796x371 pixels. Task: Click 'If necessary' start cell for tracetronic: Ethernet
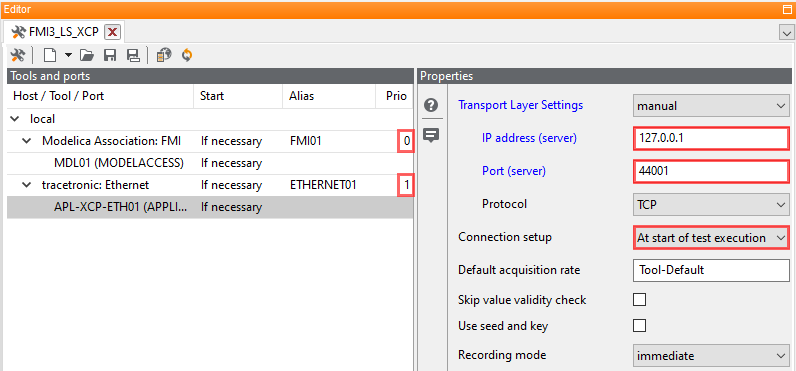[231, 185]
